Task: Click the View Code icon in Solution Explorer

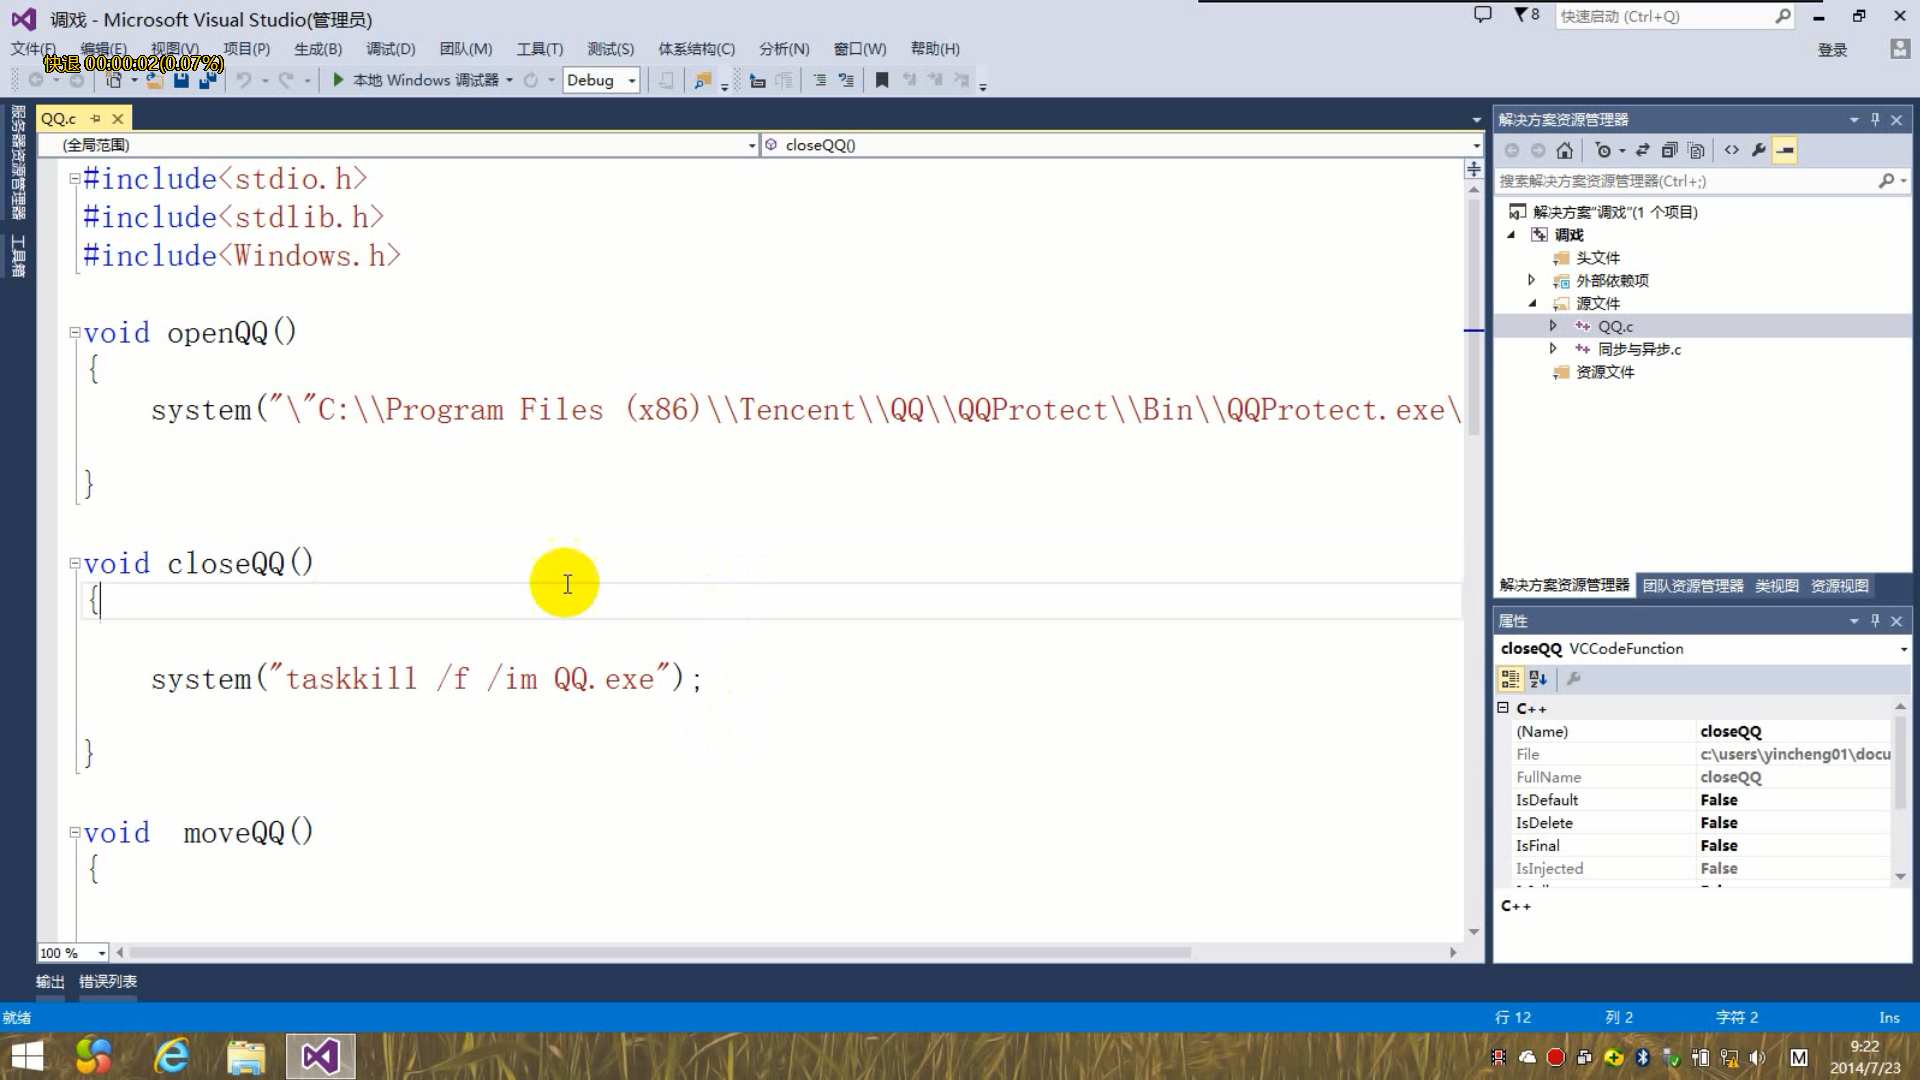Action: point(1731,150)
